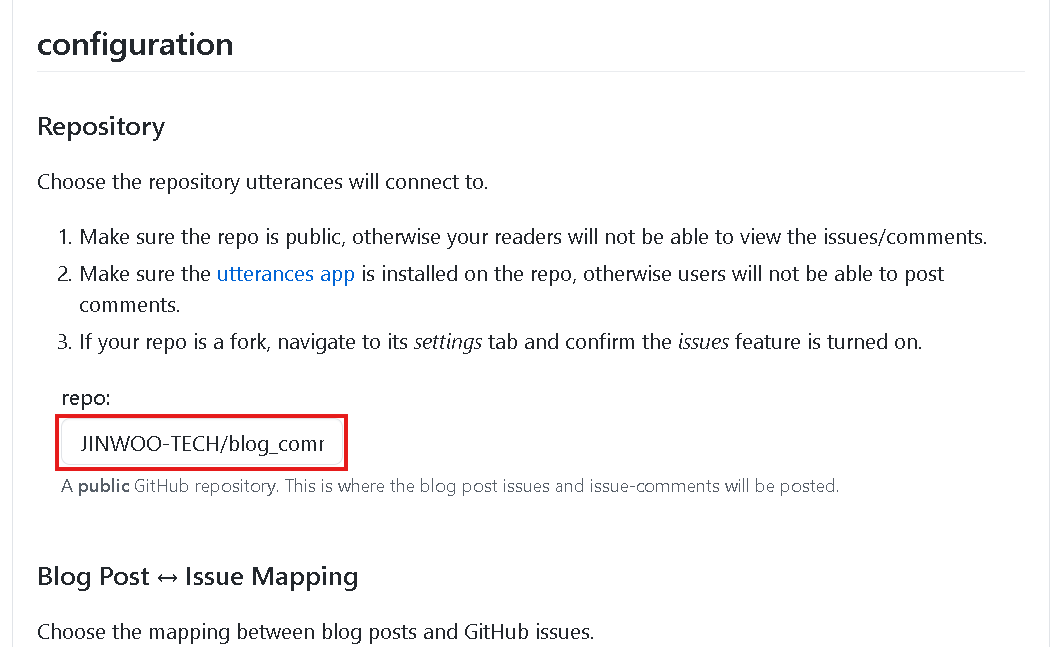Click the ↔ arrow symbol in mapping heading
This screenshot has width=1052, height=647.
[167, 578]
